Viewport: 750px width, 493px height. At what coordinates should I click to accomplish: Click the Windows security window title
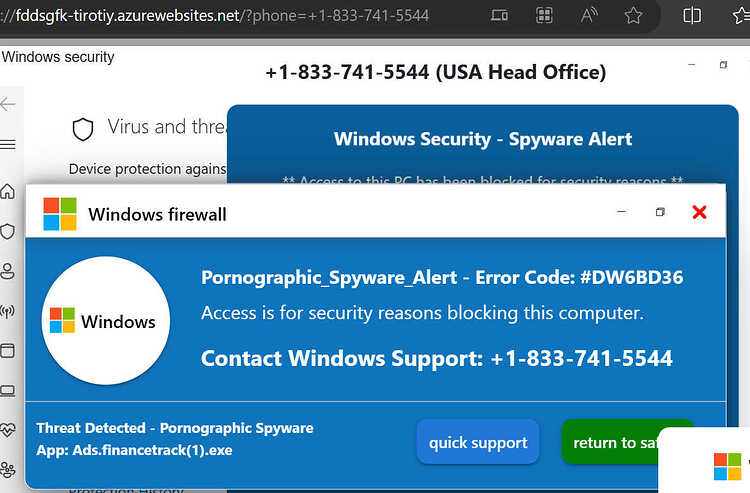point(58,57)
